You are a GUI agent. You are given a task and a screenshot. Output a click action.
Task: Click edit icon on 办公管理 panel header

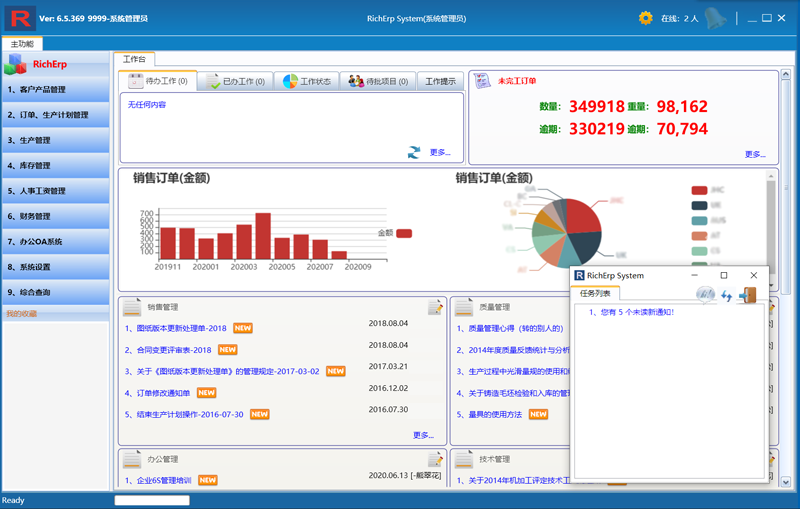tap(435, 459)
